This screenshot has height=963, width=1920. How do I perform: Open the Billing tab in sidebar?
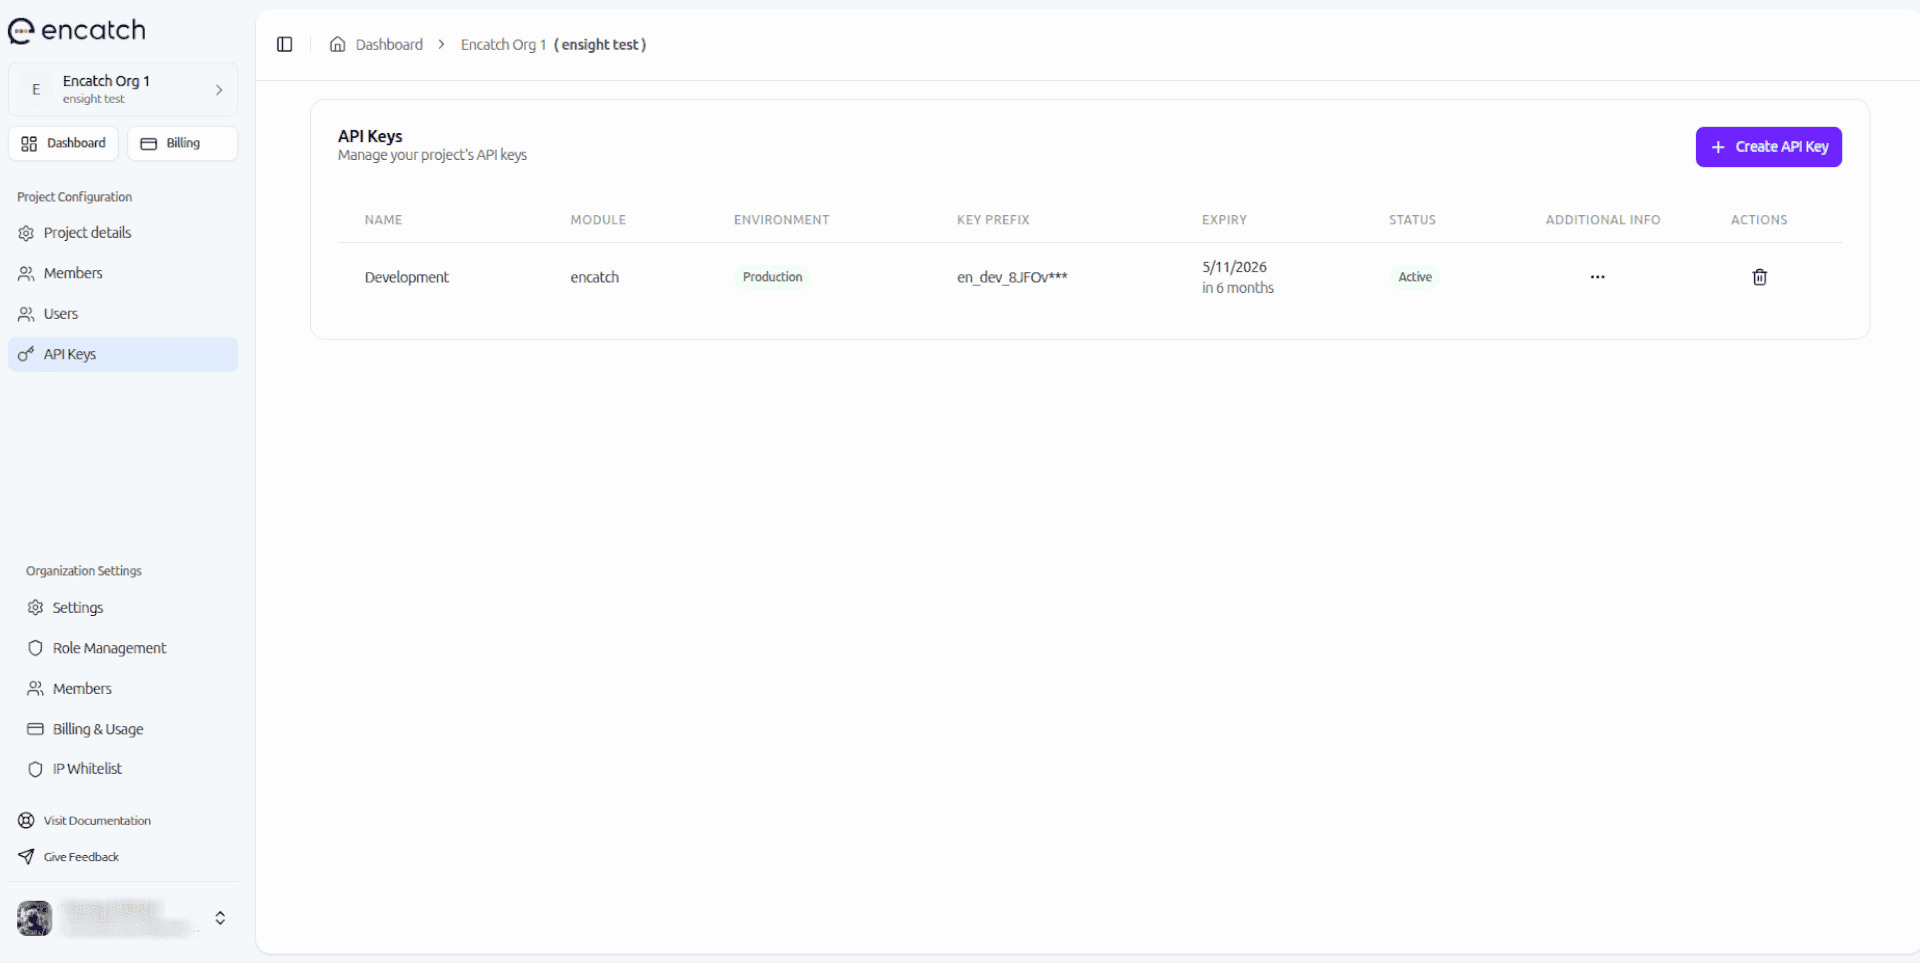point(182,143)
